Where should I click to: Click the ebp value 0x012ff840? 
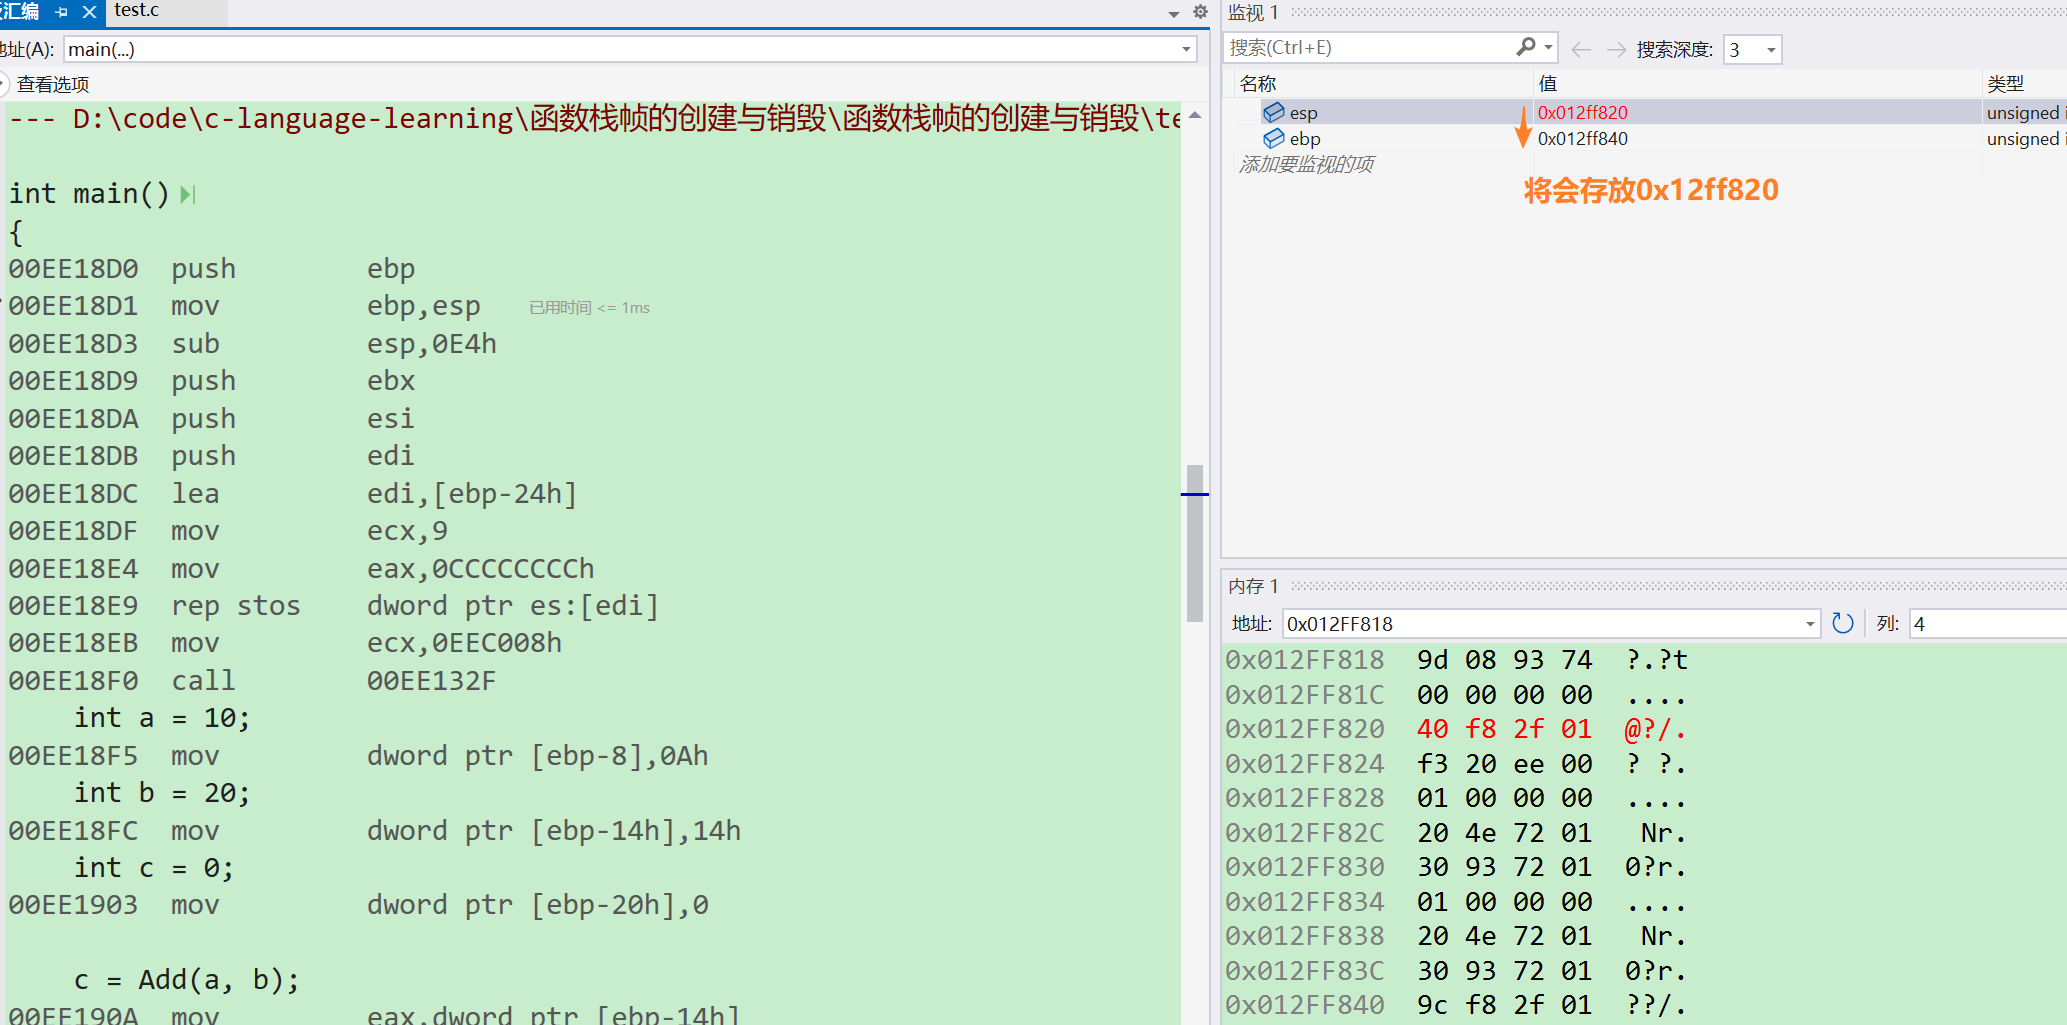[1582, 138]
